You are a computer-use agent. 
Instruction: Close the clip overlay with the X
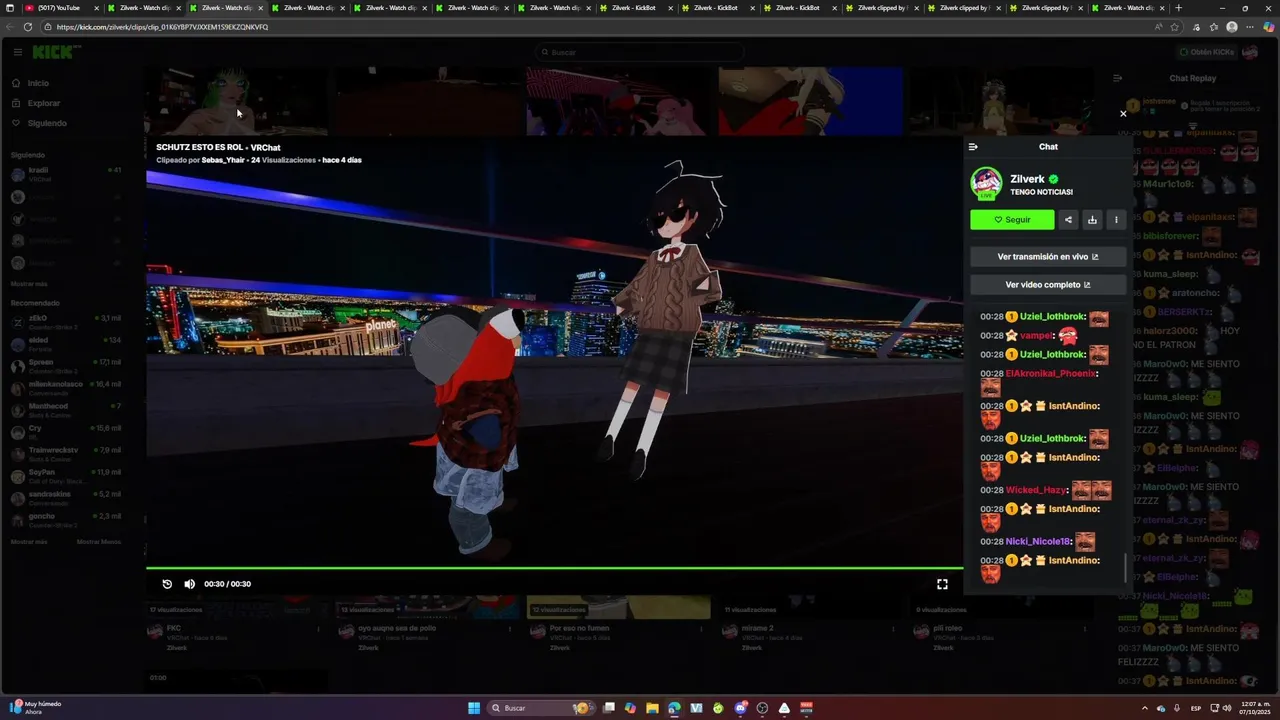tap(1123, 114)
